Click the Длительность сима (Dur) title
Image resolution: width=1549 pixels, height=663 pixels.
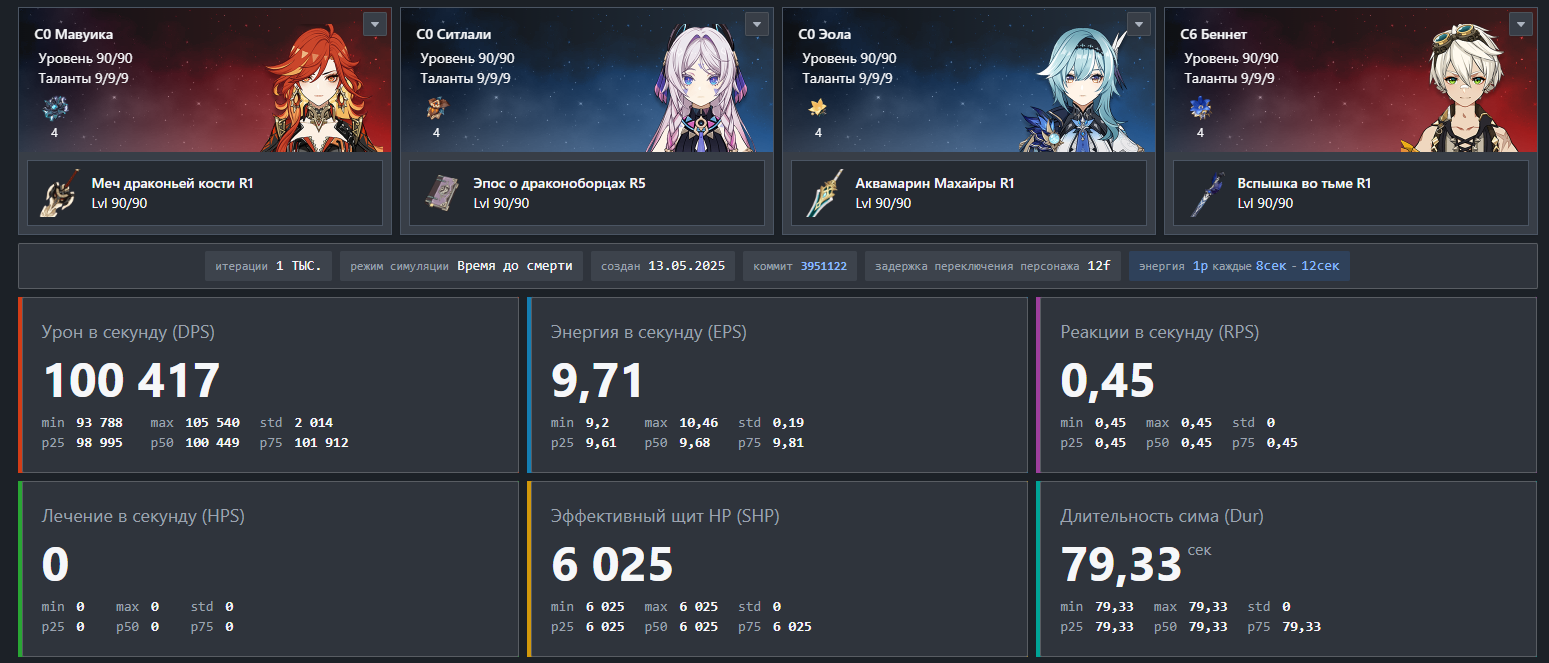pyautogui.click(x=1162, y=516)
